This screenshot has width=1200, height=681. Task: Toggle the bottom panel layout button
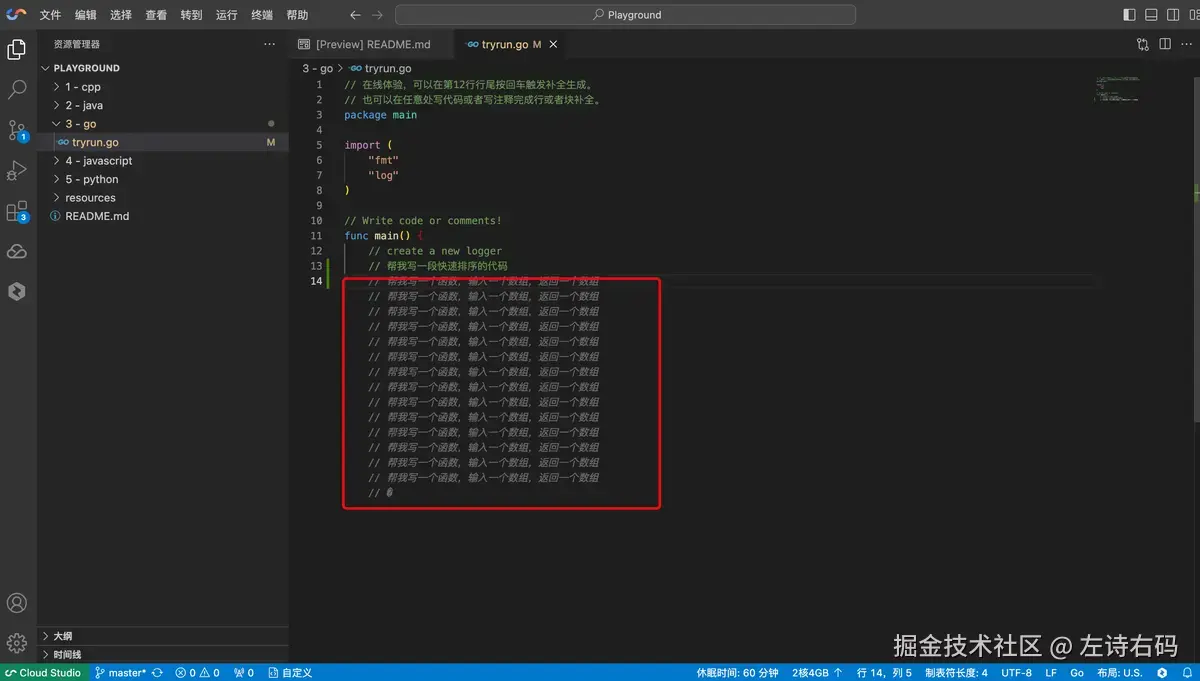pos(1151,15)
